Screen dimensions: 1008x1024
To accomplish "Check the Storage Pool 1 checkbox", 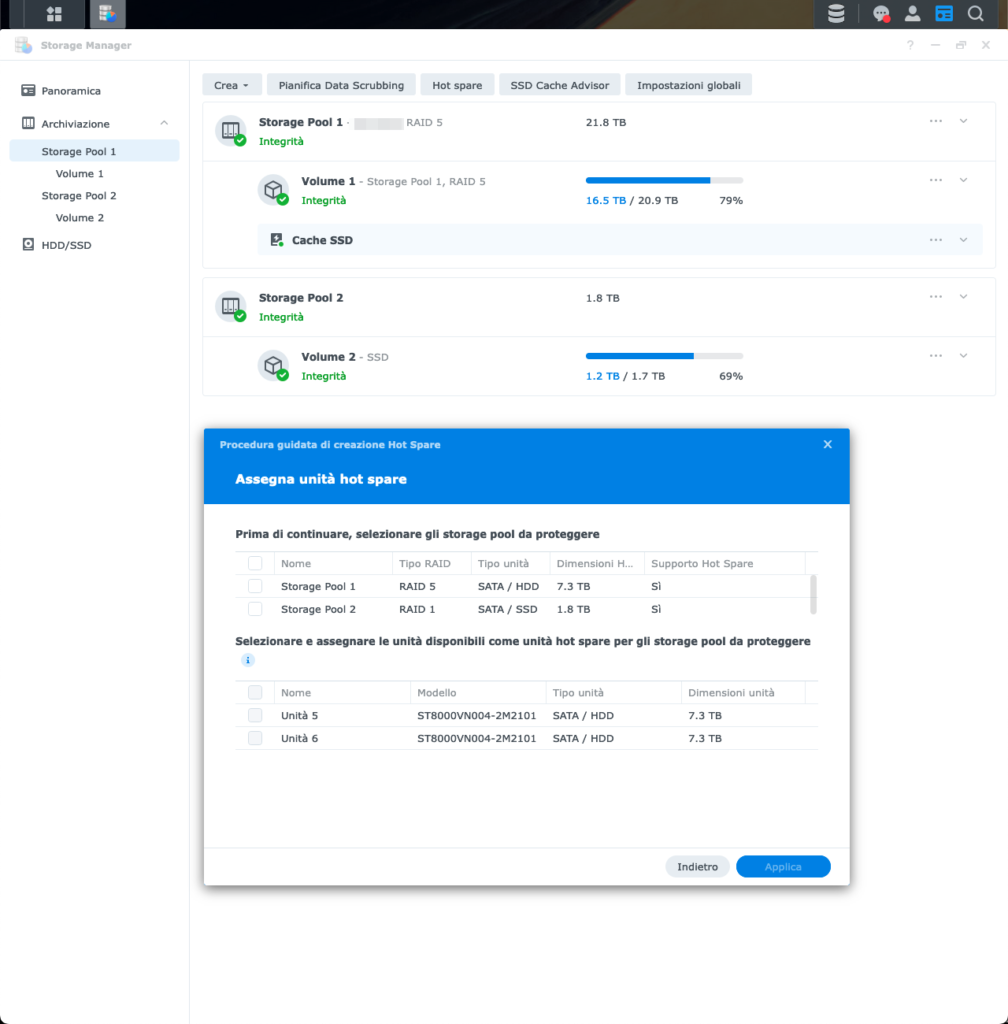I will (x=255, y=586).
